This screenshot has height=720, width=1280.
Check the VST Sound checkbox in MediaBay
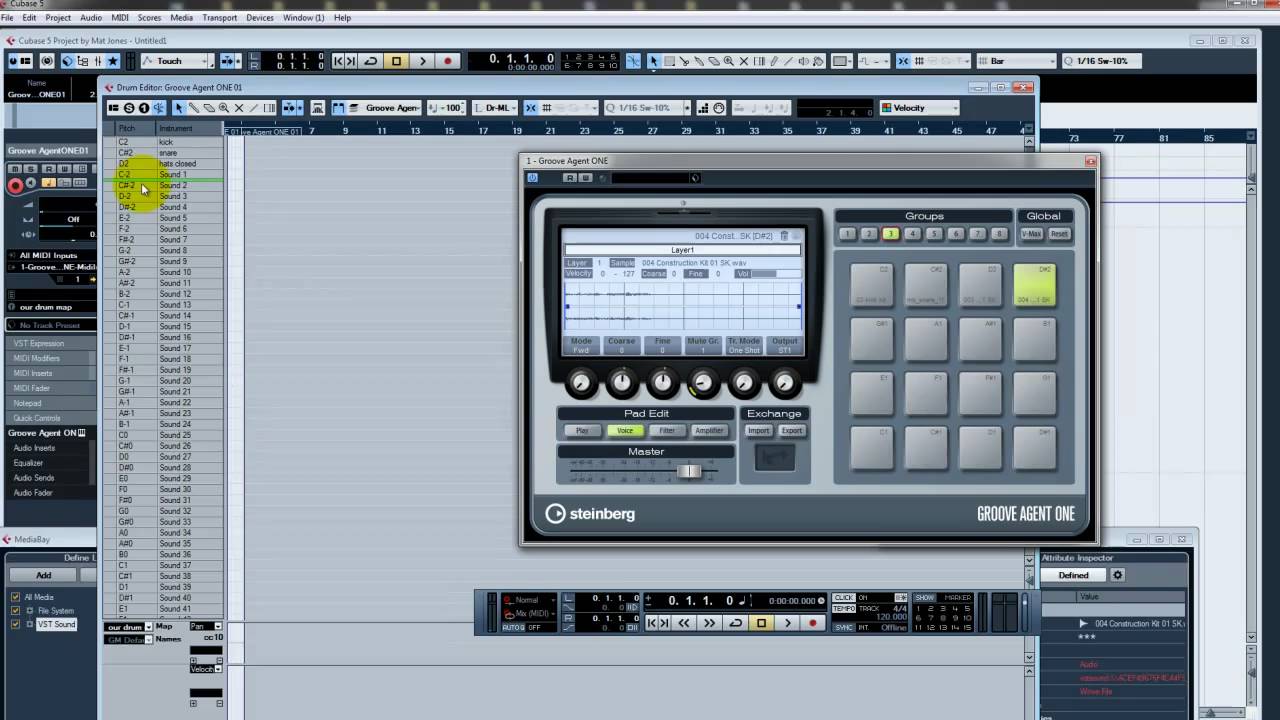click(15, 624)
